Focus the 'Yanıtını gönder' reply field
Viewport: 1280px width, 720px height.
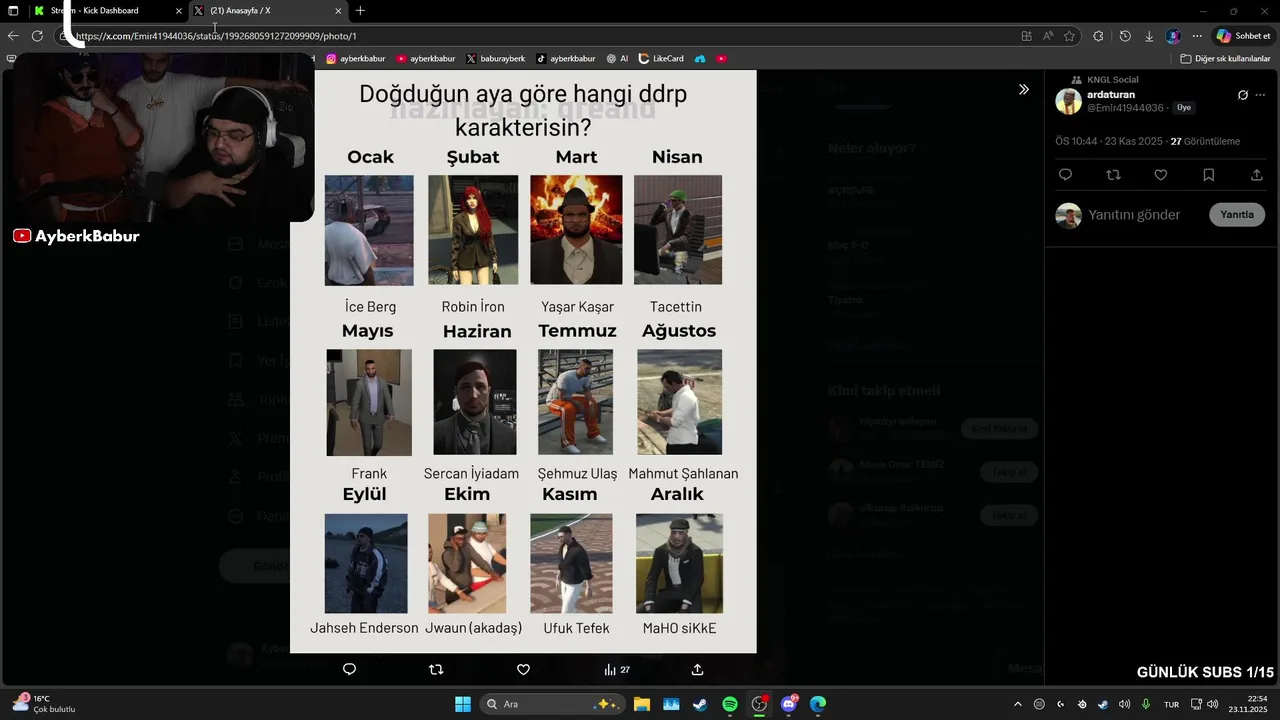click(x=1134, y=215)
